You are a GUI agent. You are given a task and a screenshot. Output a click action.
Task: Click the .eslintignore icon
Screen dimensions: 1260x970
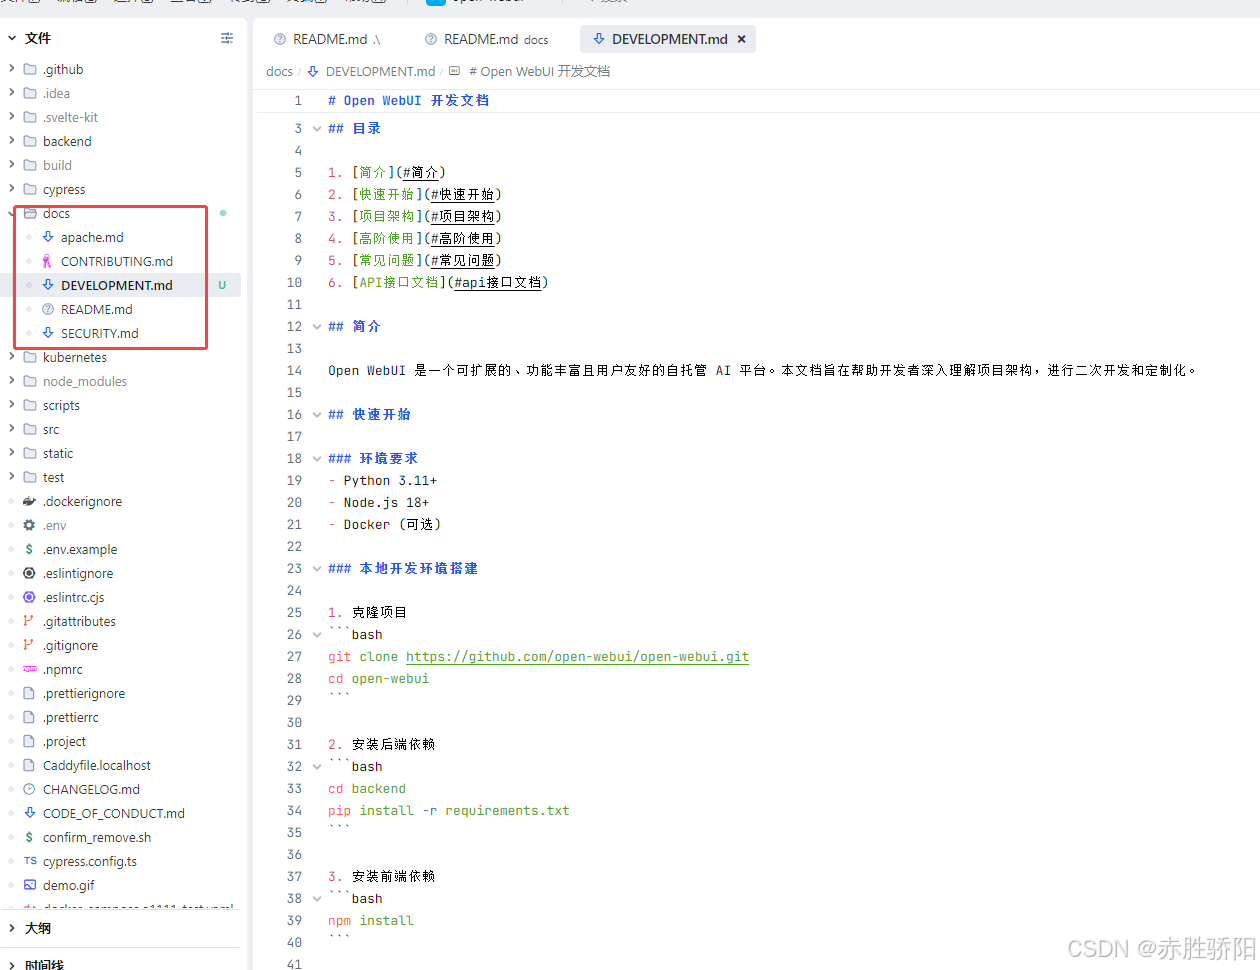coord(30,573)
